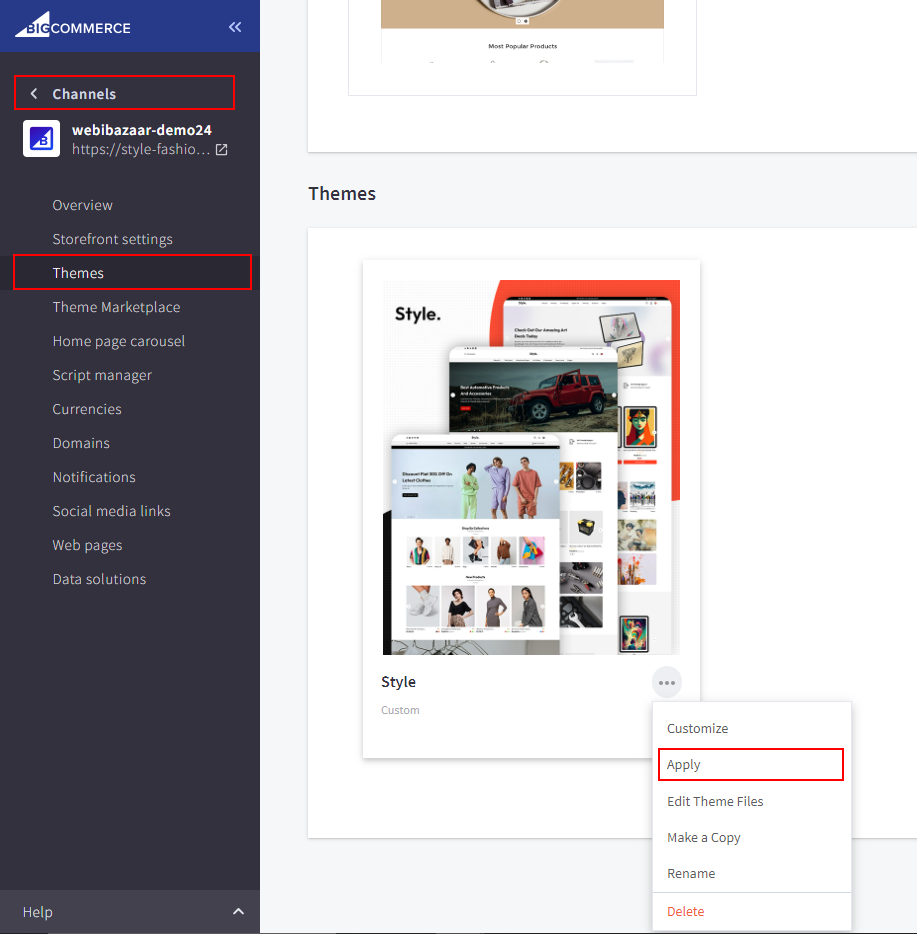Choose Apply from the theme menu
This screenshot has height=934, width=917.
tap(684, 765)
